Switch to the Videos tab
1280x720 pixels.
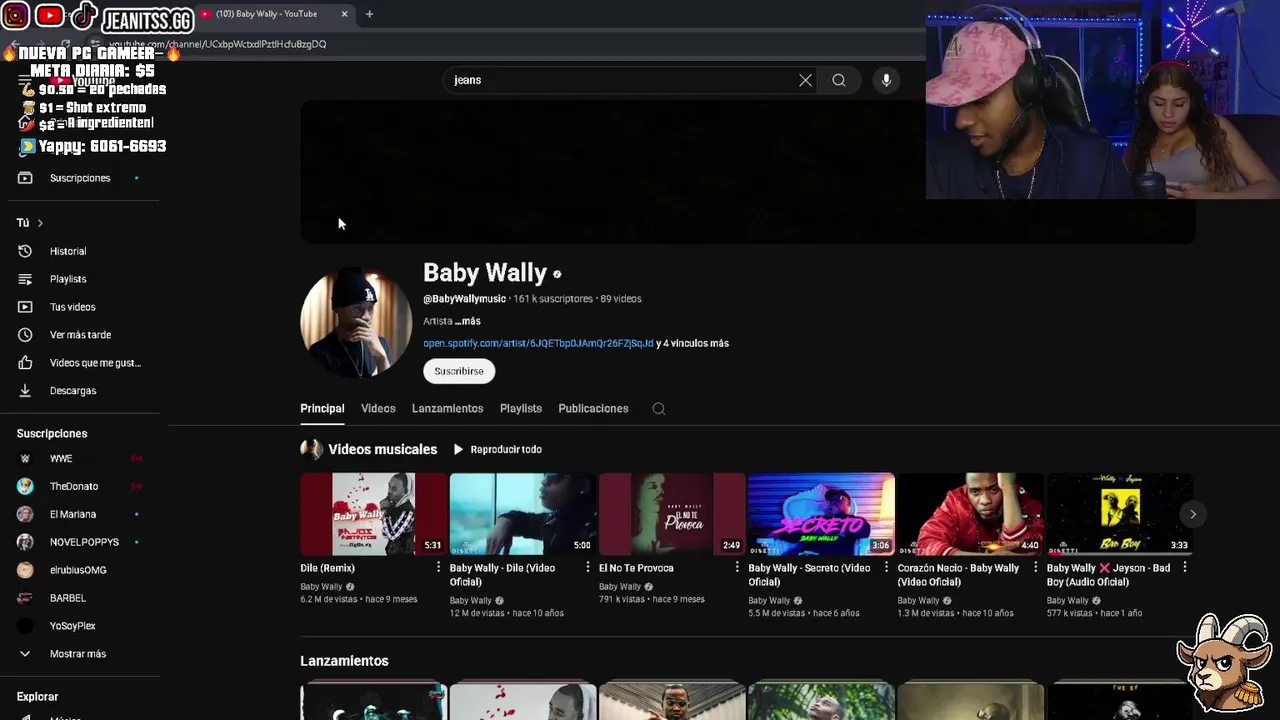pyautogui.click(x=378, y=408)
